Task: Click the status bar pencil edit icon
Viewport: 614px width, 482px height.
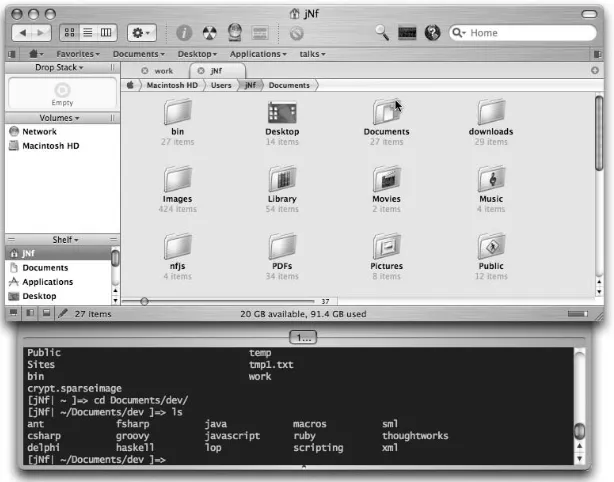Action: click(63, 313)
